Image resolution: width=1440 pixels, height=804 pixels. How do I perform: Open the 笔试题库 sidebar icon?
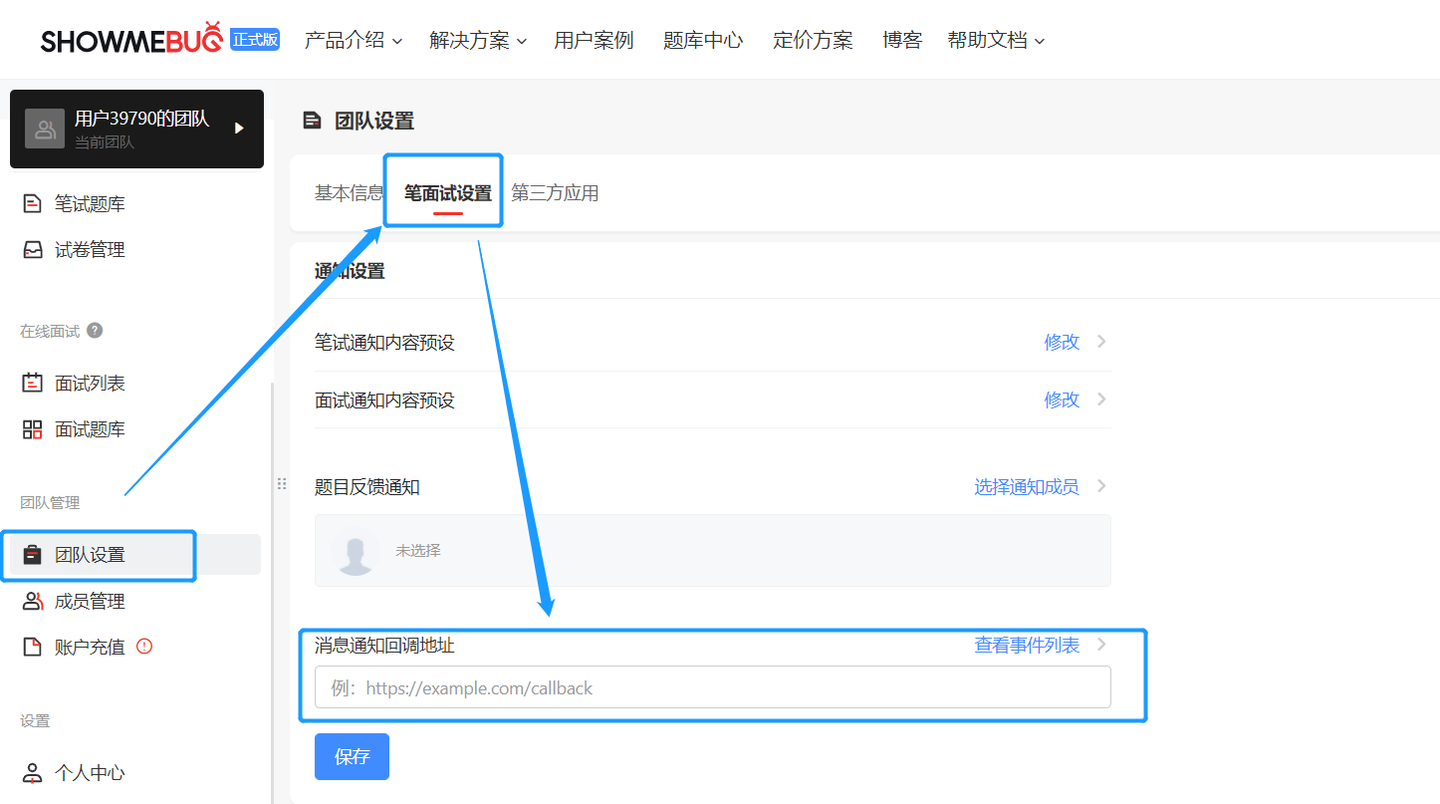click(33, 202)
